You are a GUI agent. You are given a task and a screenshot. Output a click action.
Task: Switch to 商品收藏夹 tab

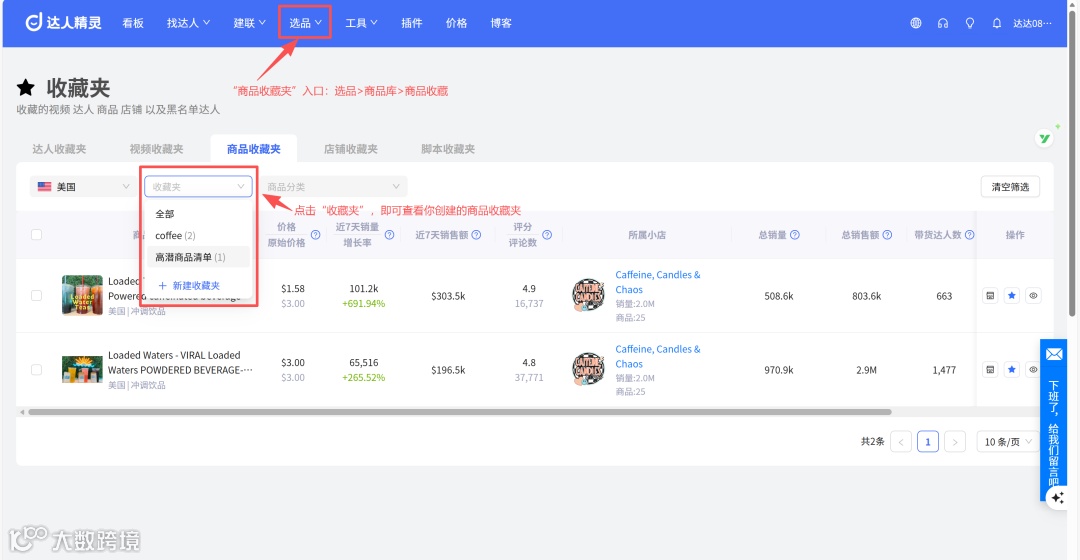click(253, 149)
